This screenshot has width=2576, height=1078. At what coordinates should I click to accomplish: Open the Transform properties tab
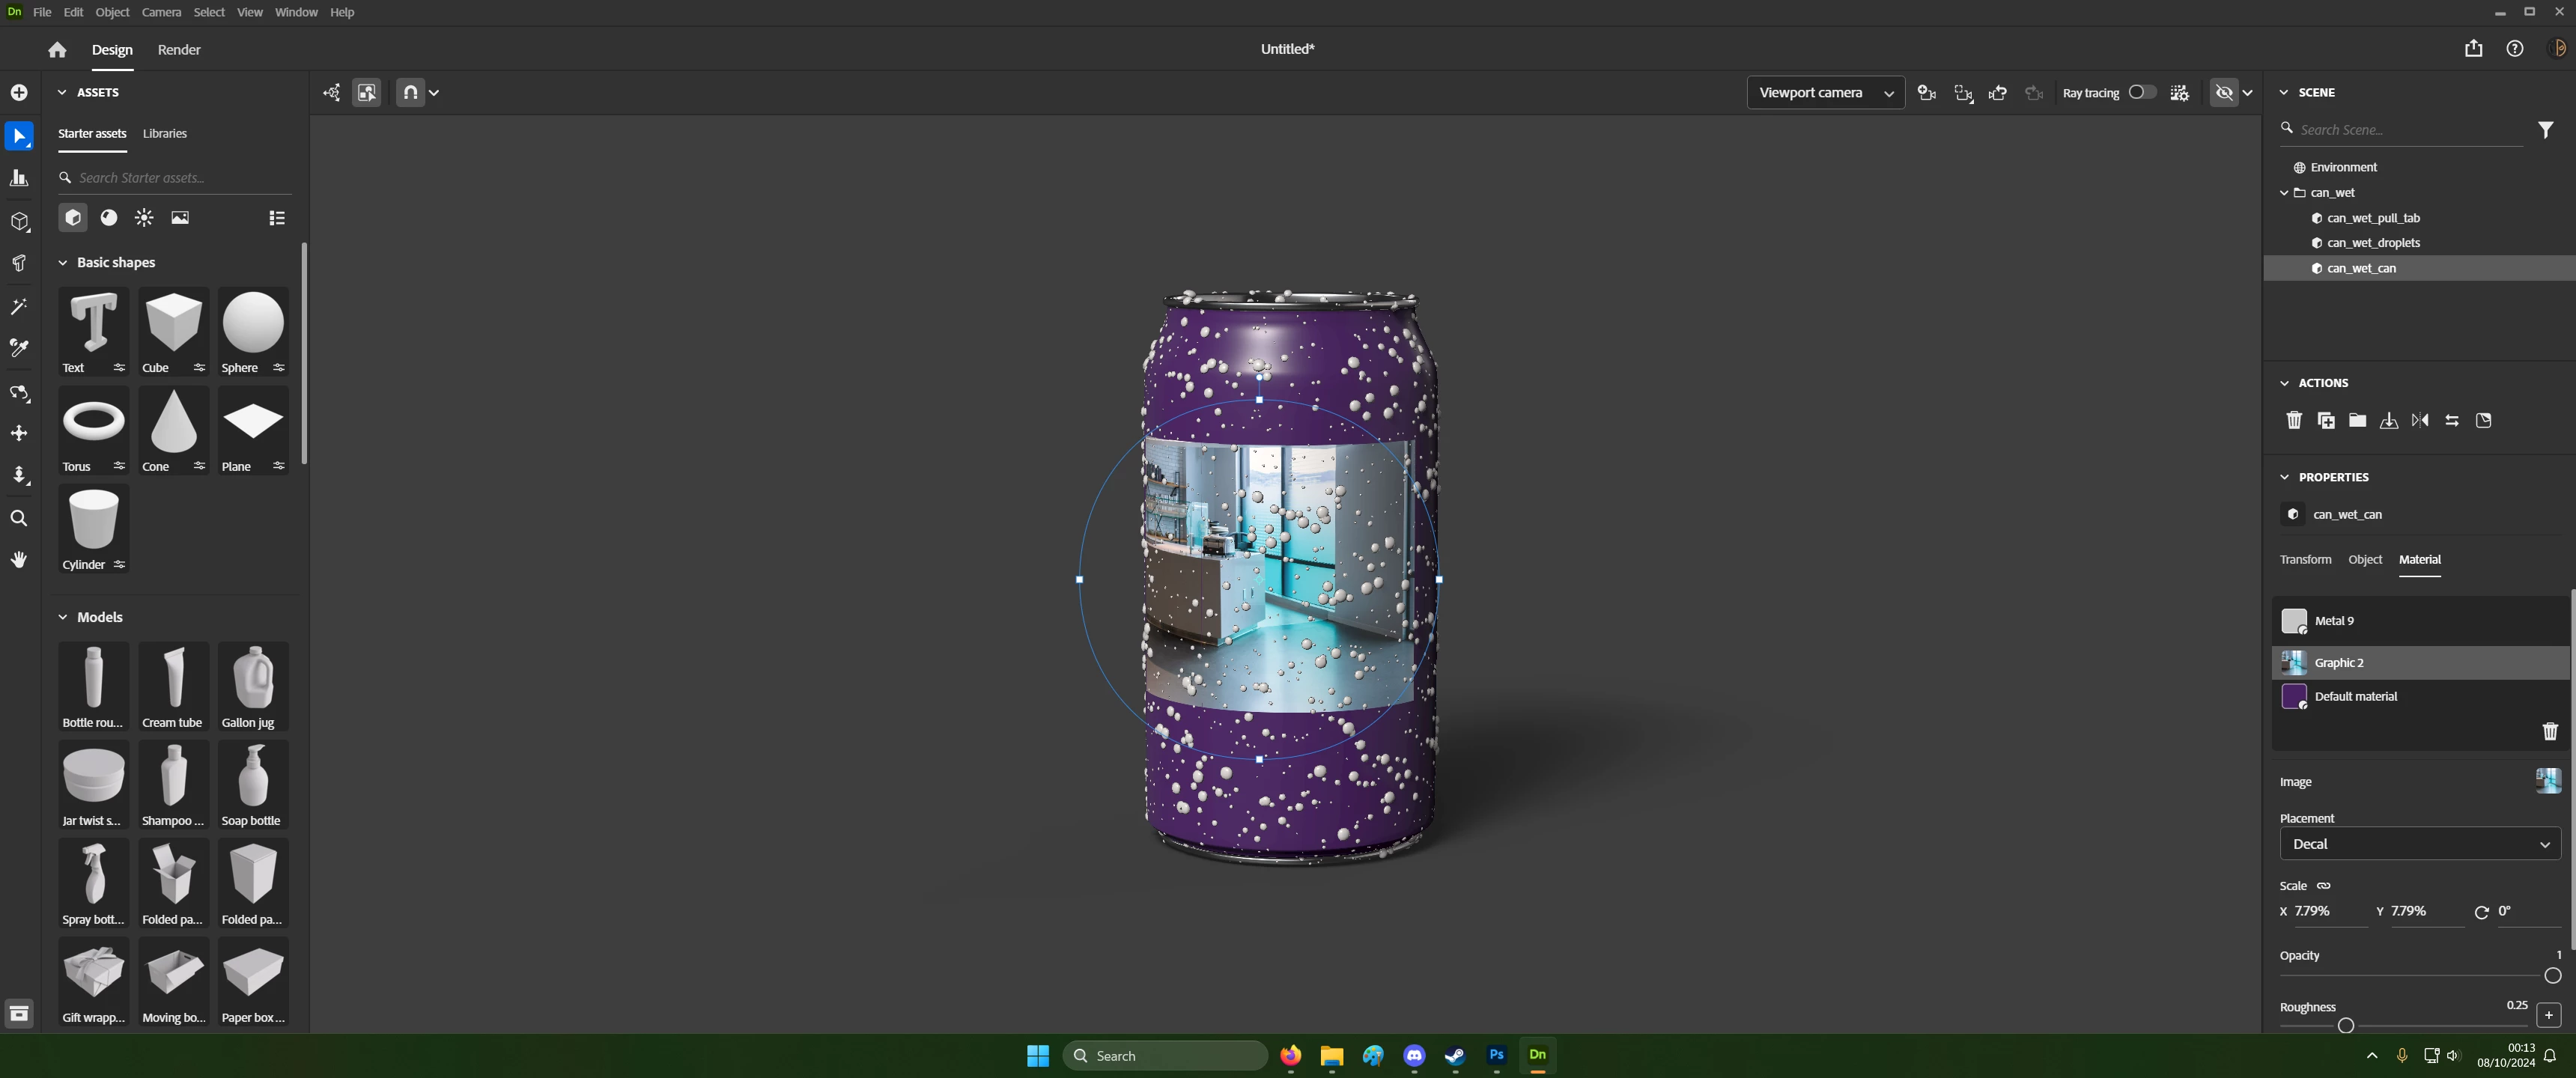pos(2305,560)
